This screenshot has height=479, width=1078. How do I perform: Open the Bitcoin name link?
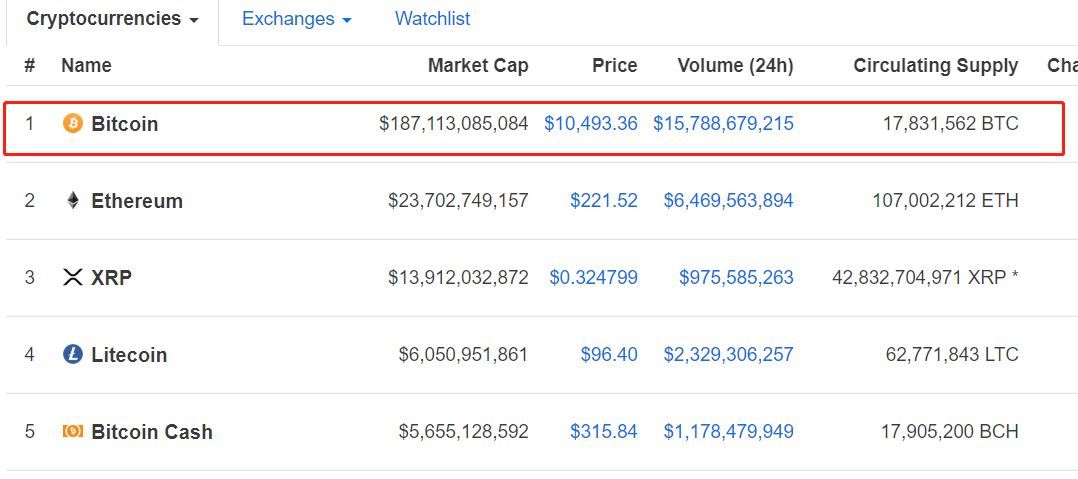(x=124, y=124)
